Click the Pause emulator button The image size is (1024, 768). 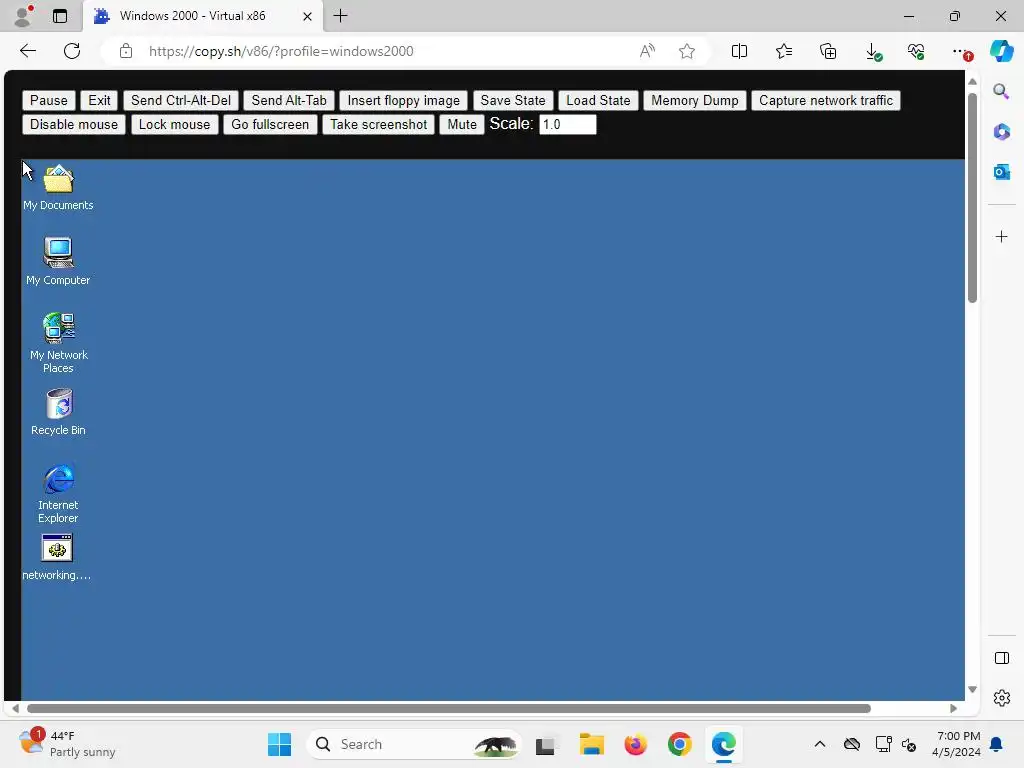pos(49,101)
